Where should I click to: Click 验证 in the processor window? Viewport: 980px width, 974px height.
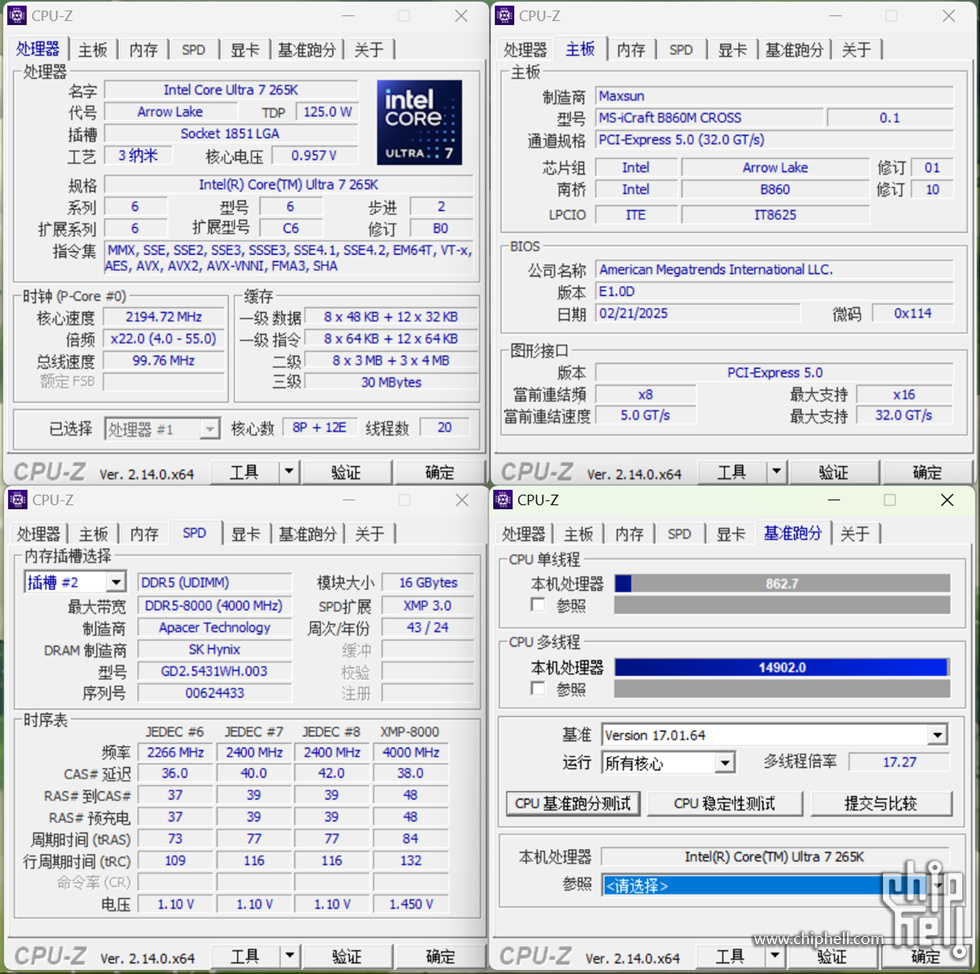(346, 472)
